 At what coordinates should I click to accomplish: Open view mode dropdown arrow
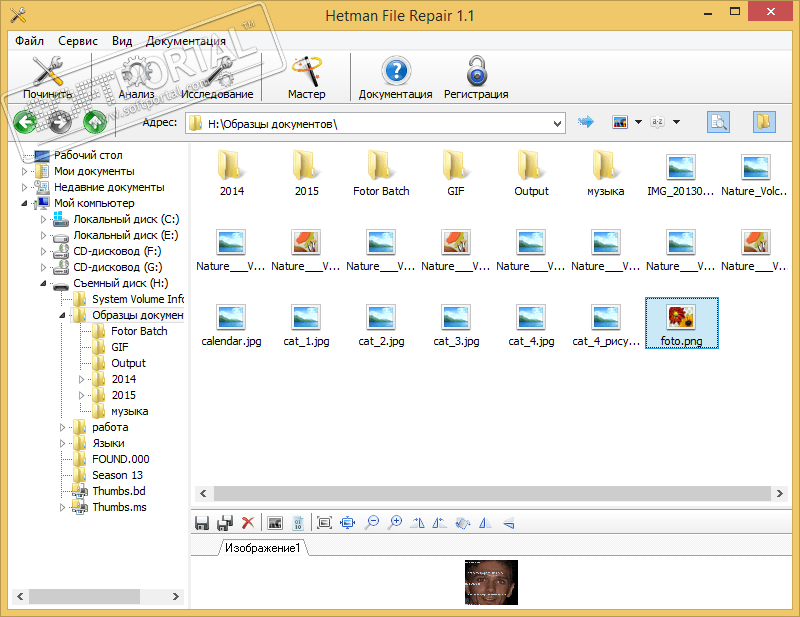(638, 122)
